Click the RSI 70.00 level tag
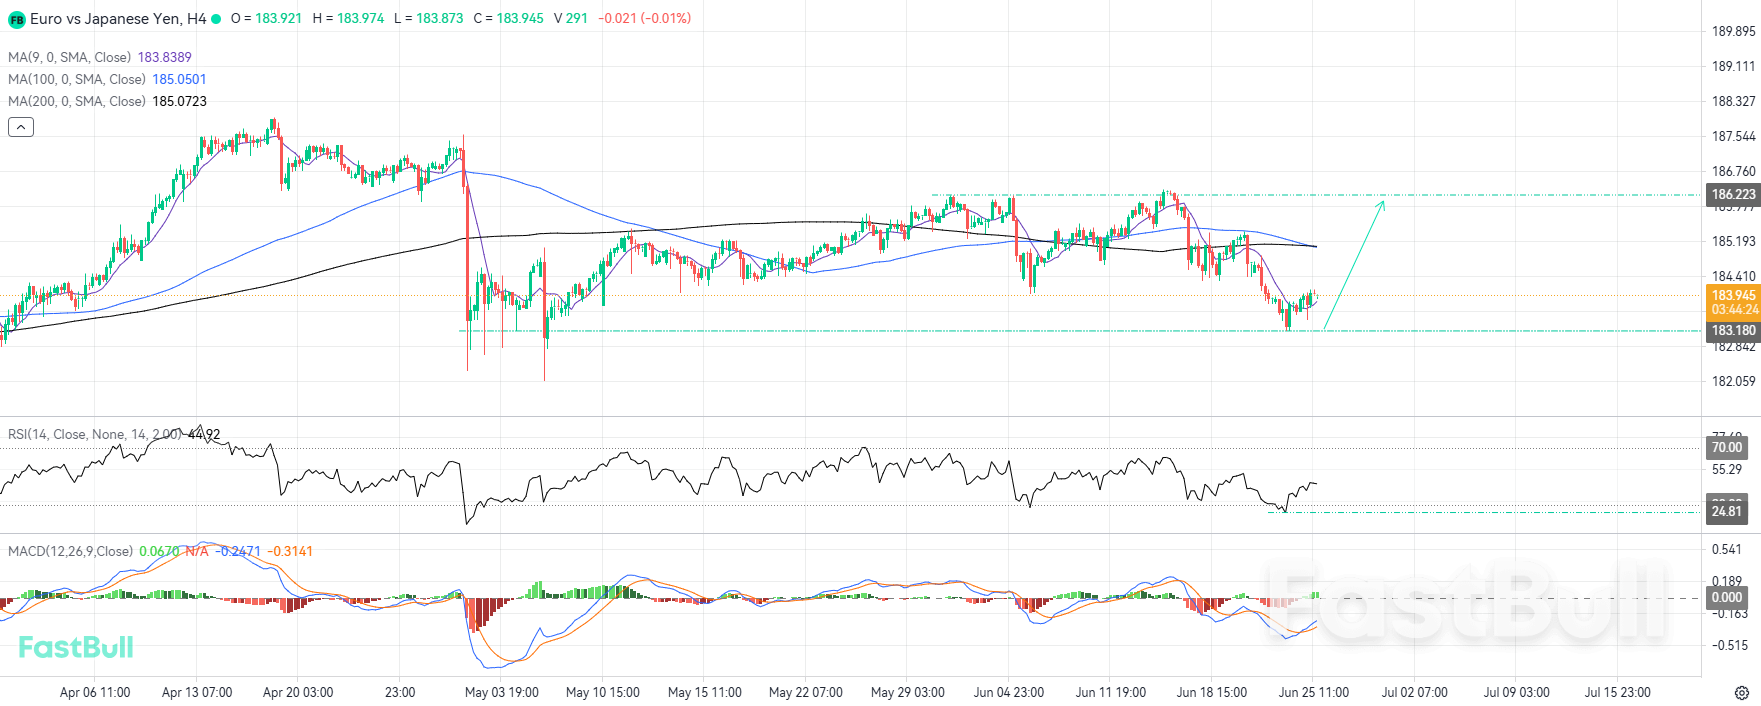Image resolution: width=1761 pixels, height=706 pixels. coord(1727,447)
